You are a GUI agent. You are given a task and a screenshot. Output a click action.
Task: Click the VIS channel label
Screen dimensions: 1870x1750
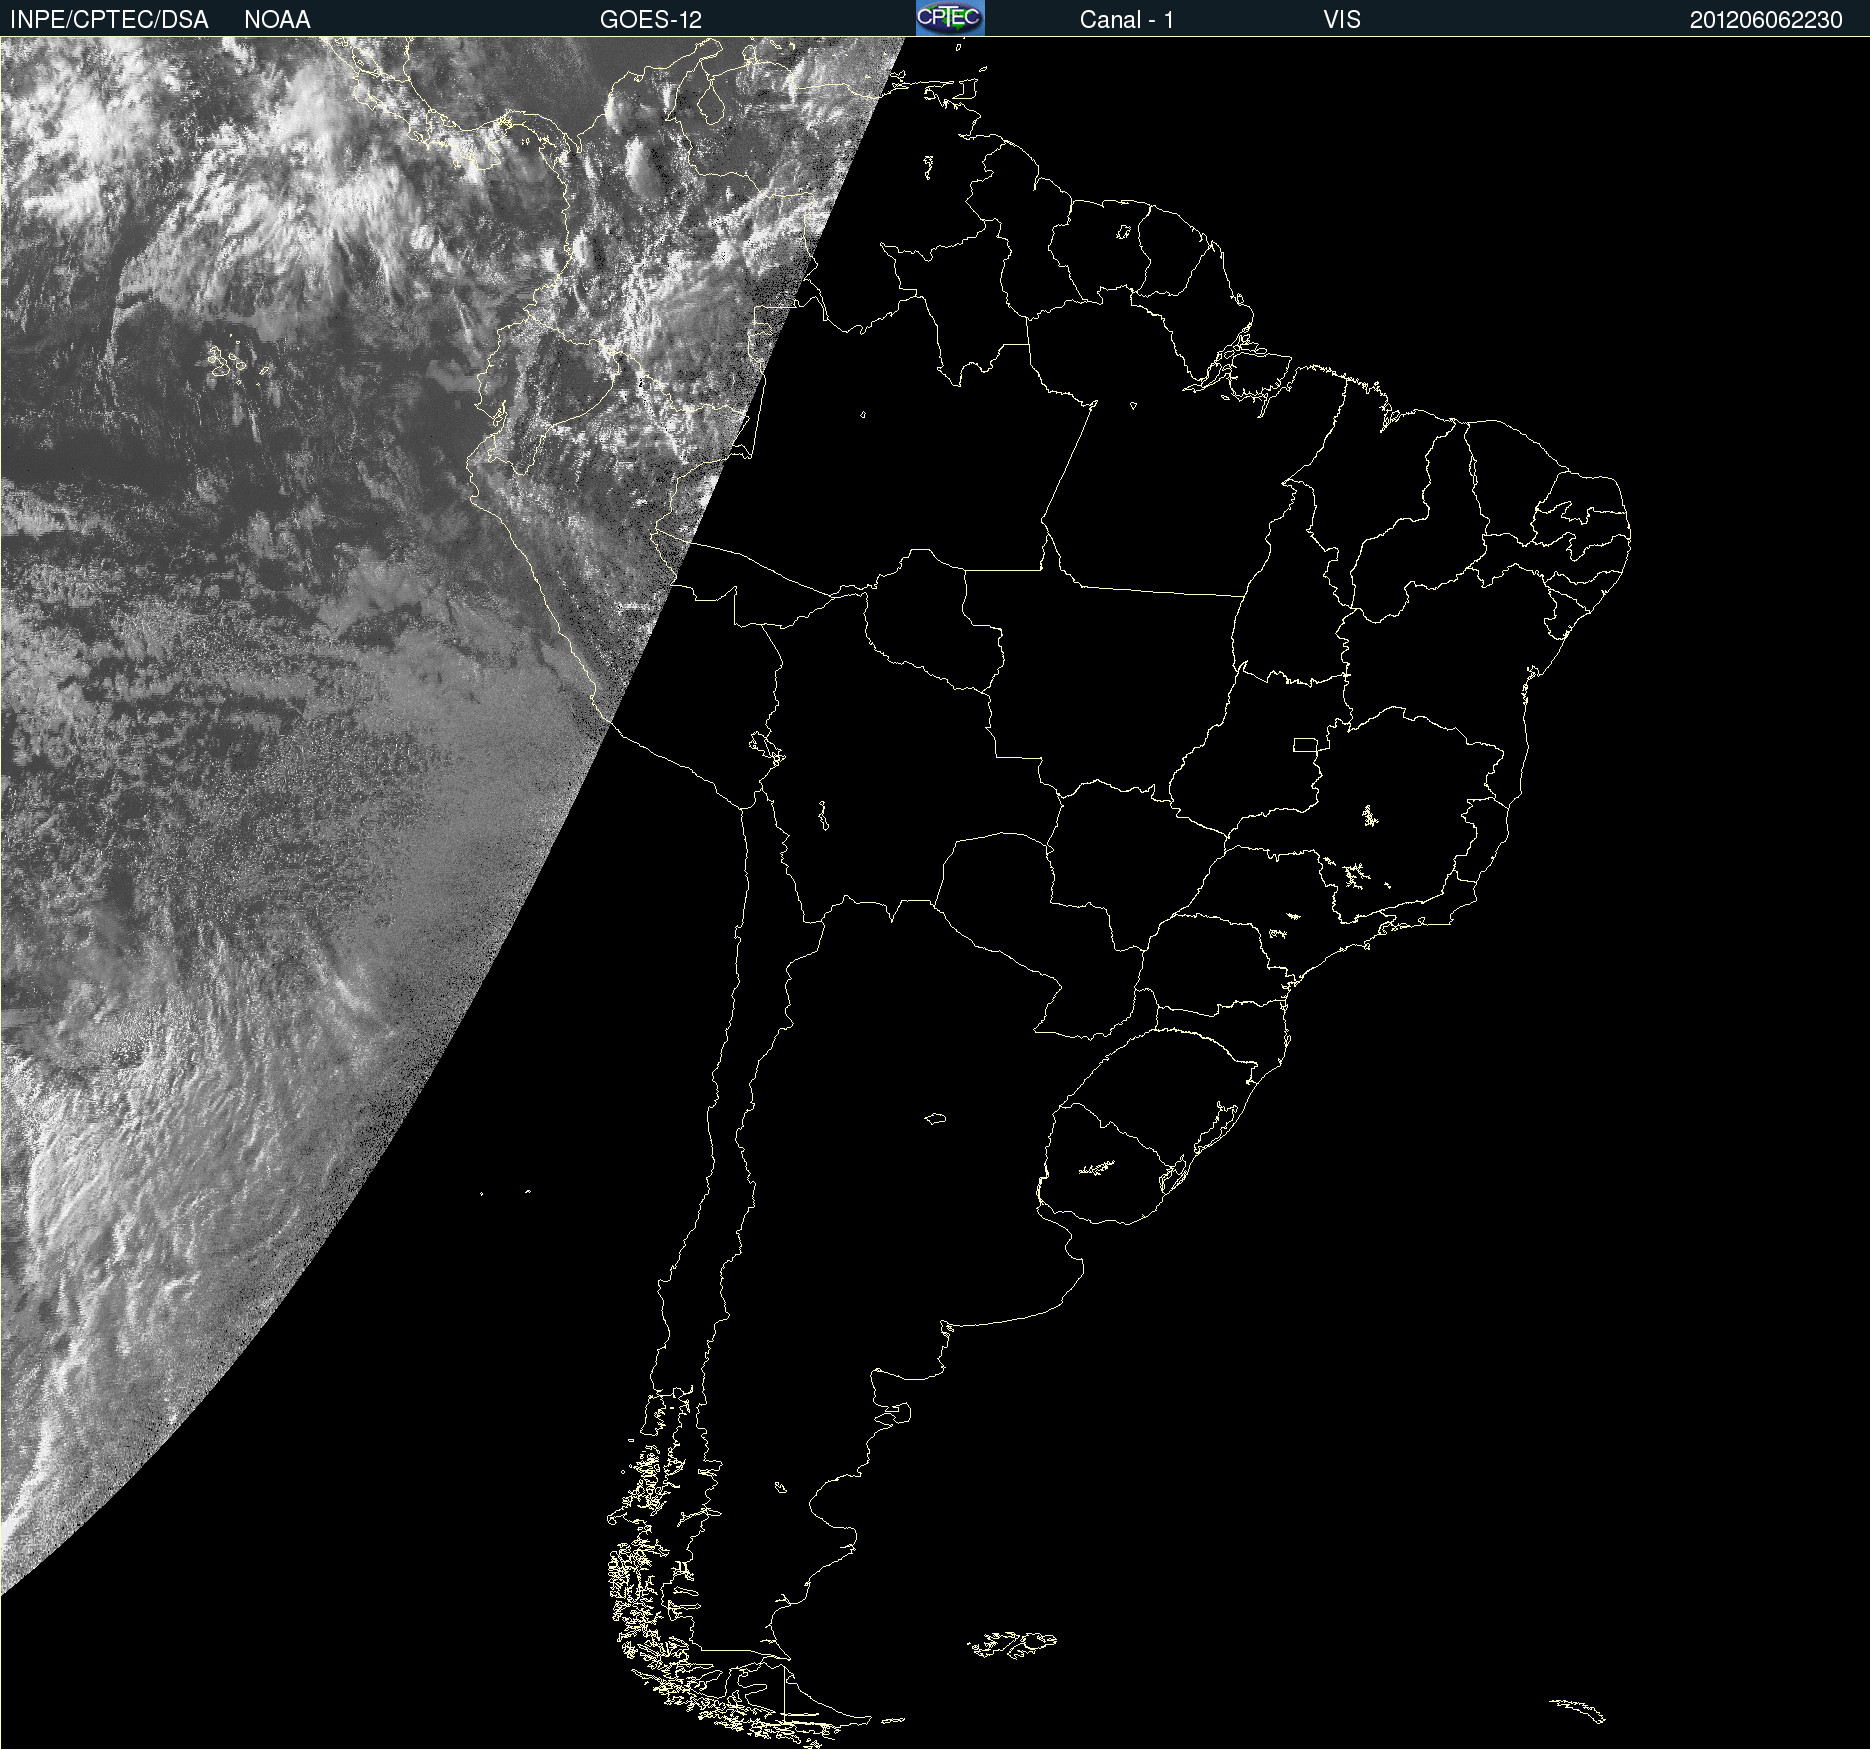1342,20
